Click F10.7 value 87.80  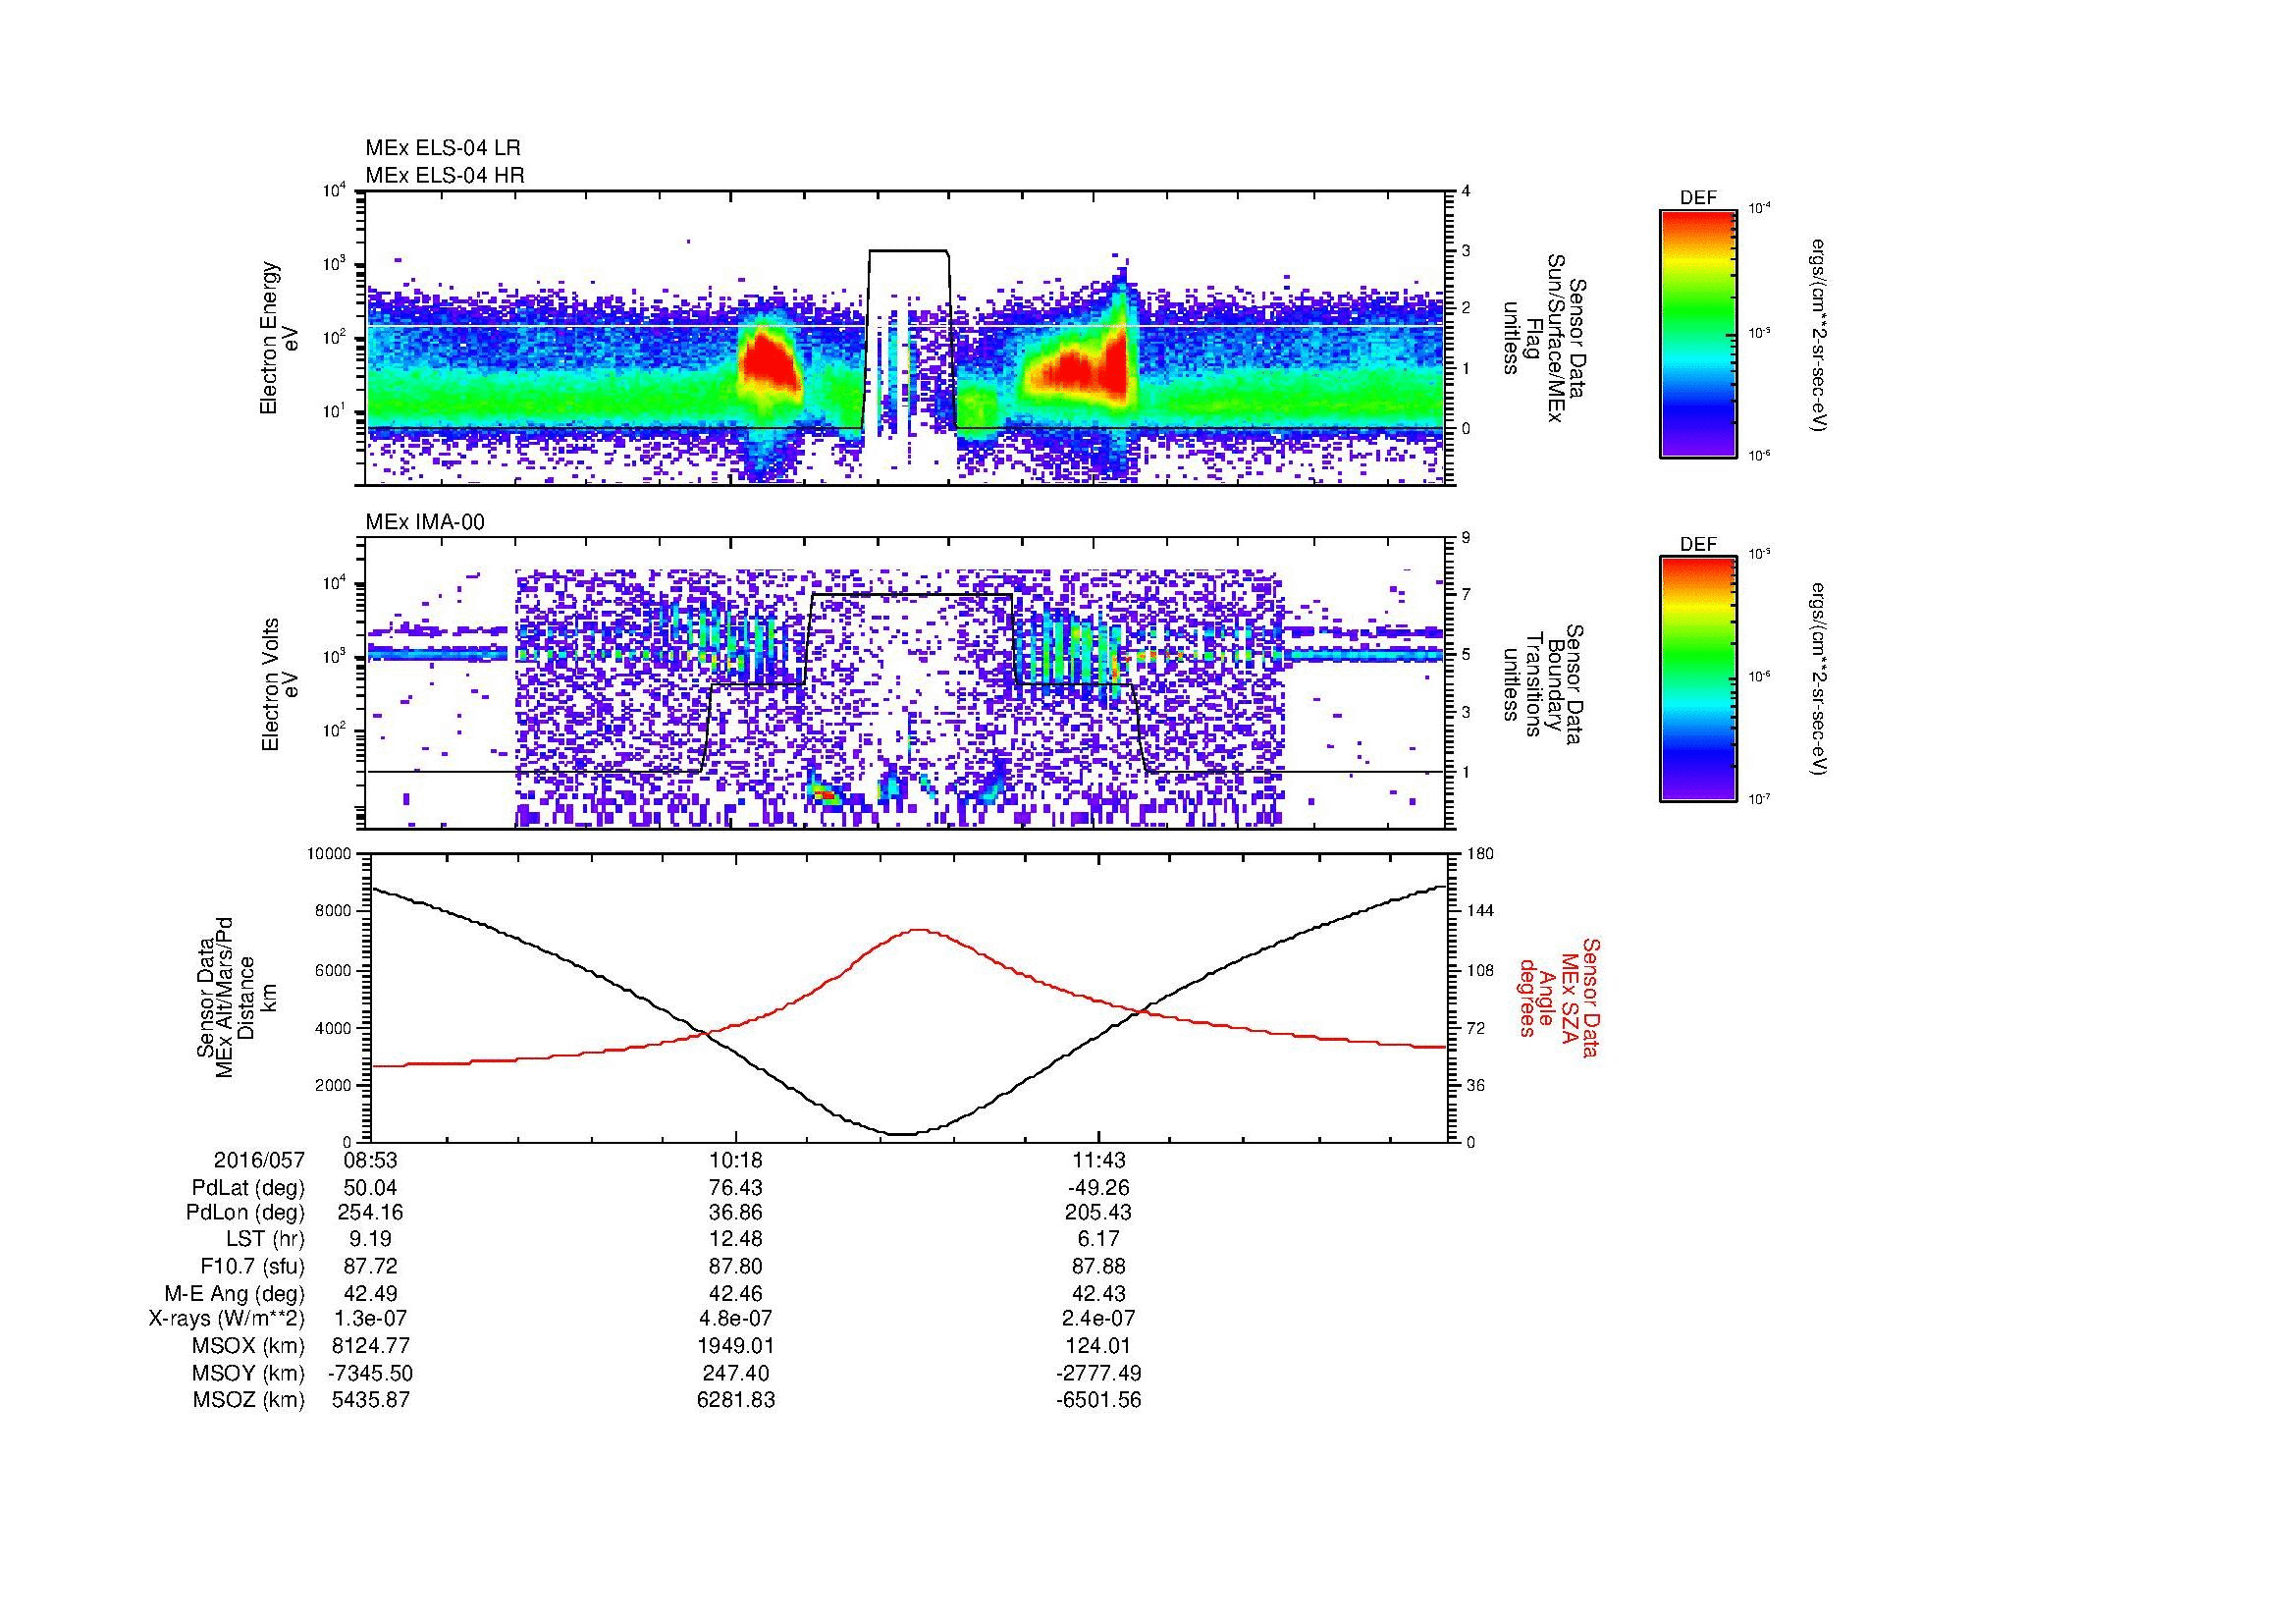pos(735,1267)
